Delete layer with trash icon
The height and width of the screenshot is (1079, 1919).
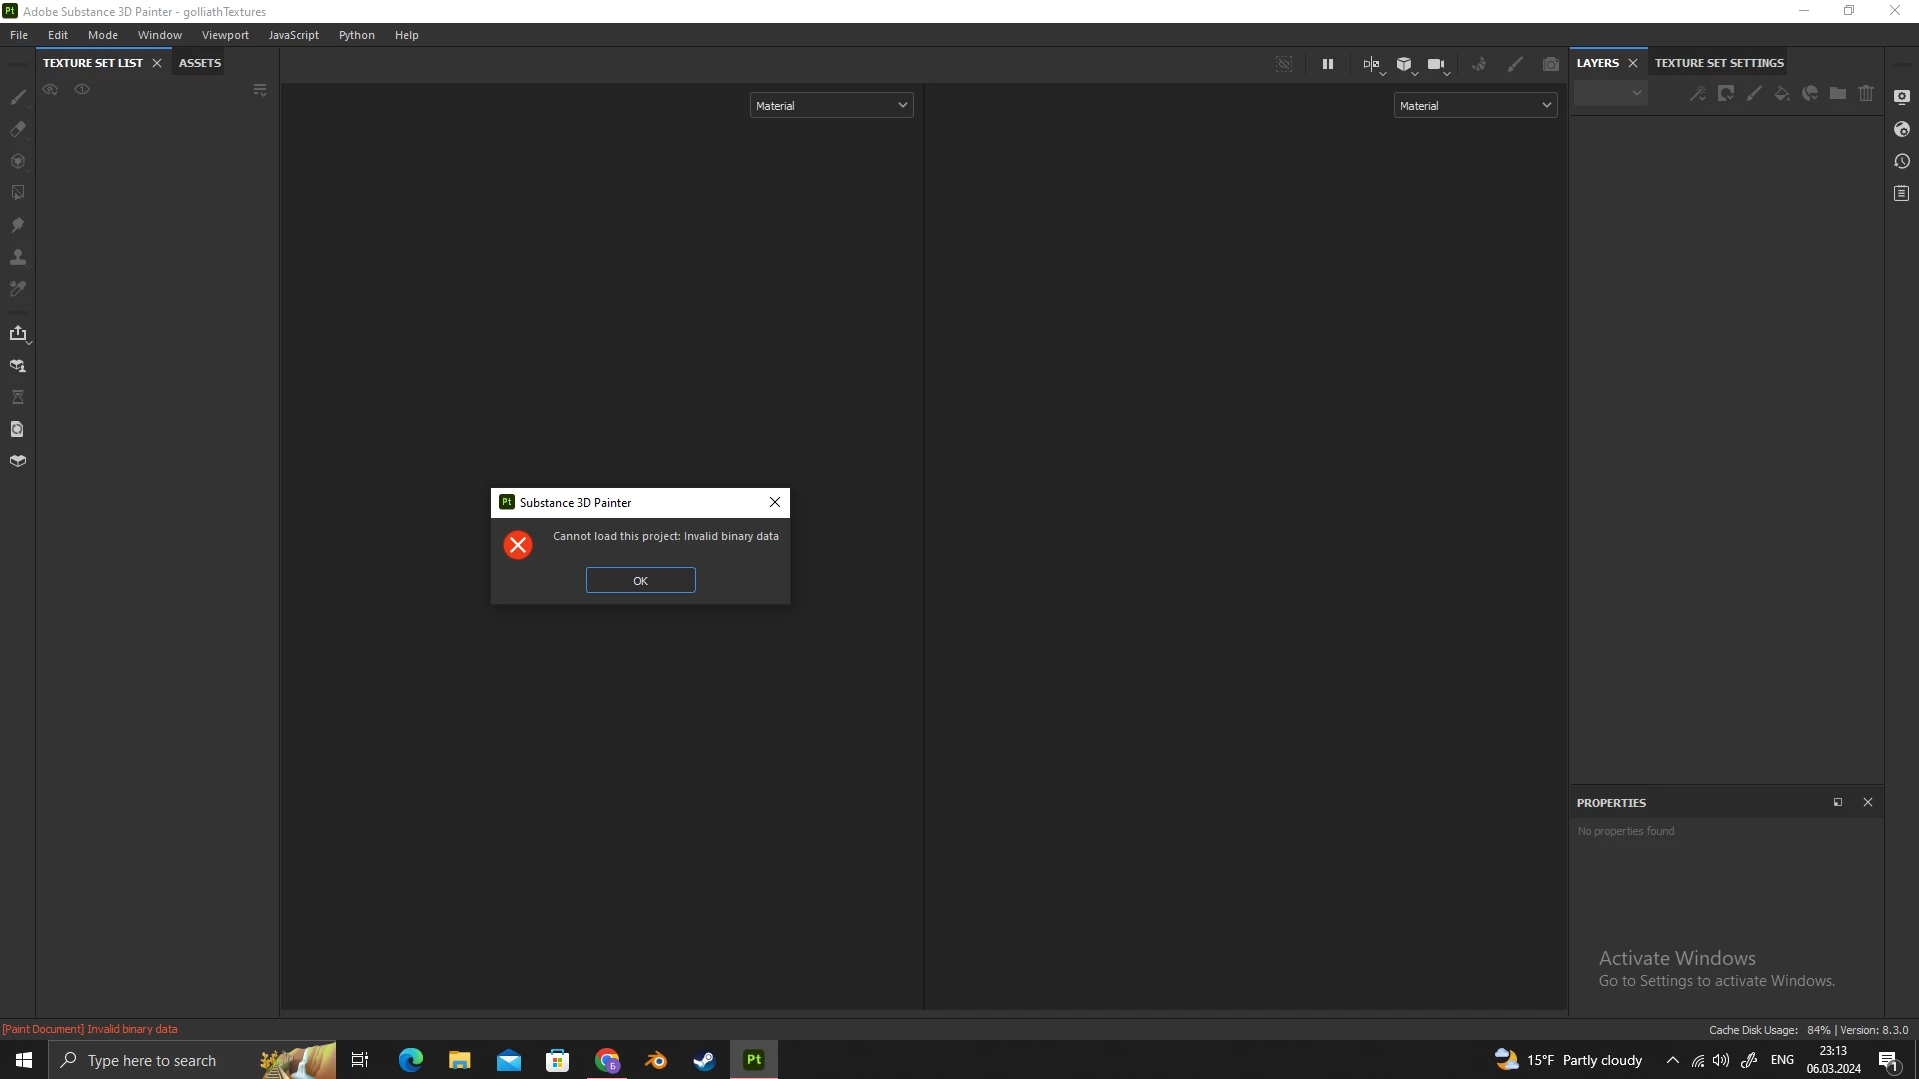[1866, 93]
